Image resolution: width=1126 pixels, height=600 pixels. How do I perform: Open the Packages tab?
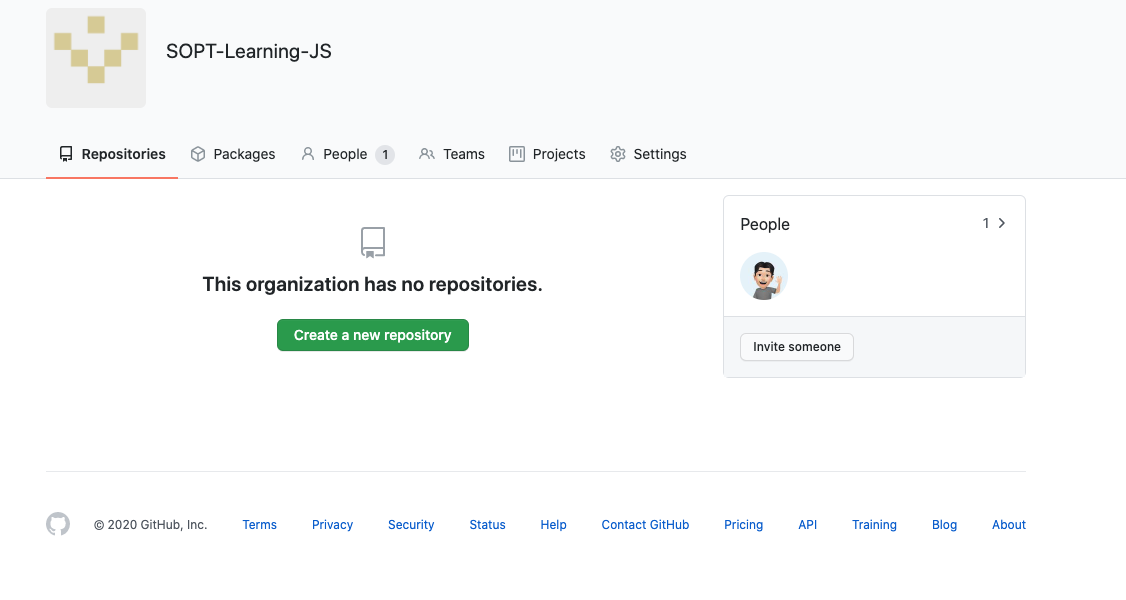pyautogui.click(x=233, y=154)
